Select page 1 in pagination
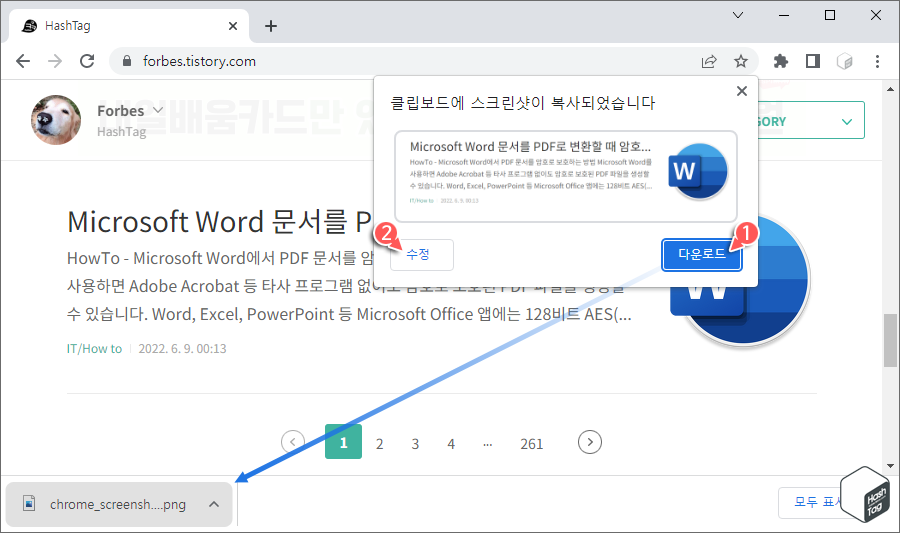 [343, 442]
